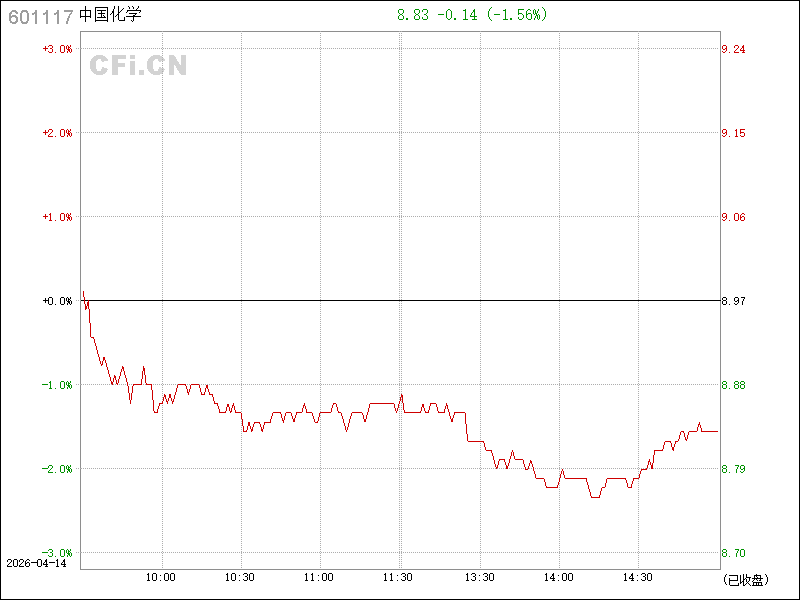Select the 10:00 time axis label
Image resolution: width=800 pixels, height=600 pixels.
(x=161, y=578)
